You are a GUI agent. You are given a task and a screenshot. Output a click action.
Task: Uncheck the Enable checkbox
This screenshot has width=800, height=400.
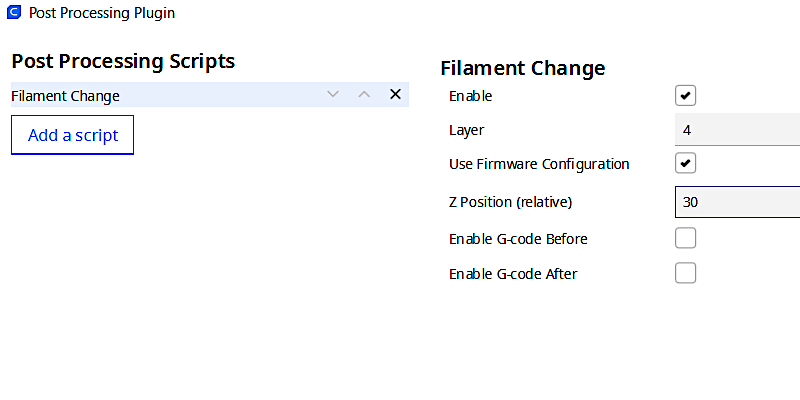pos(685,95)
